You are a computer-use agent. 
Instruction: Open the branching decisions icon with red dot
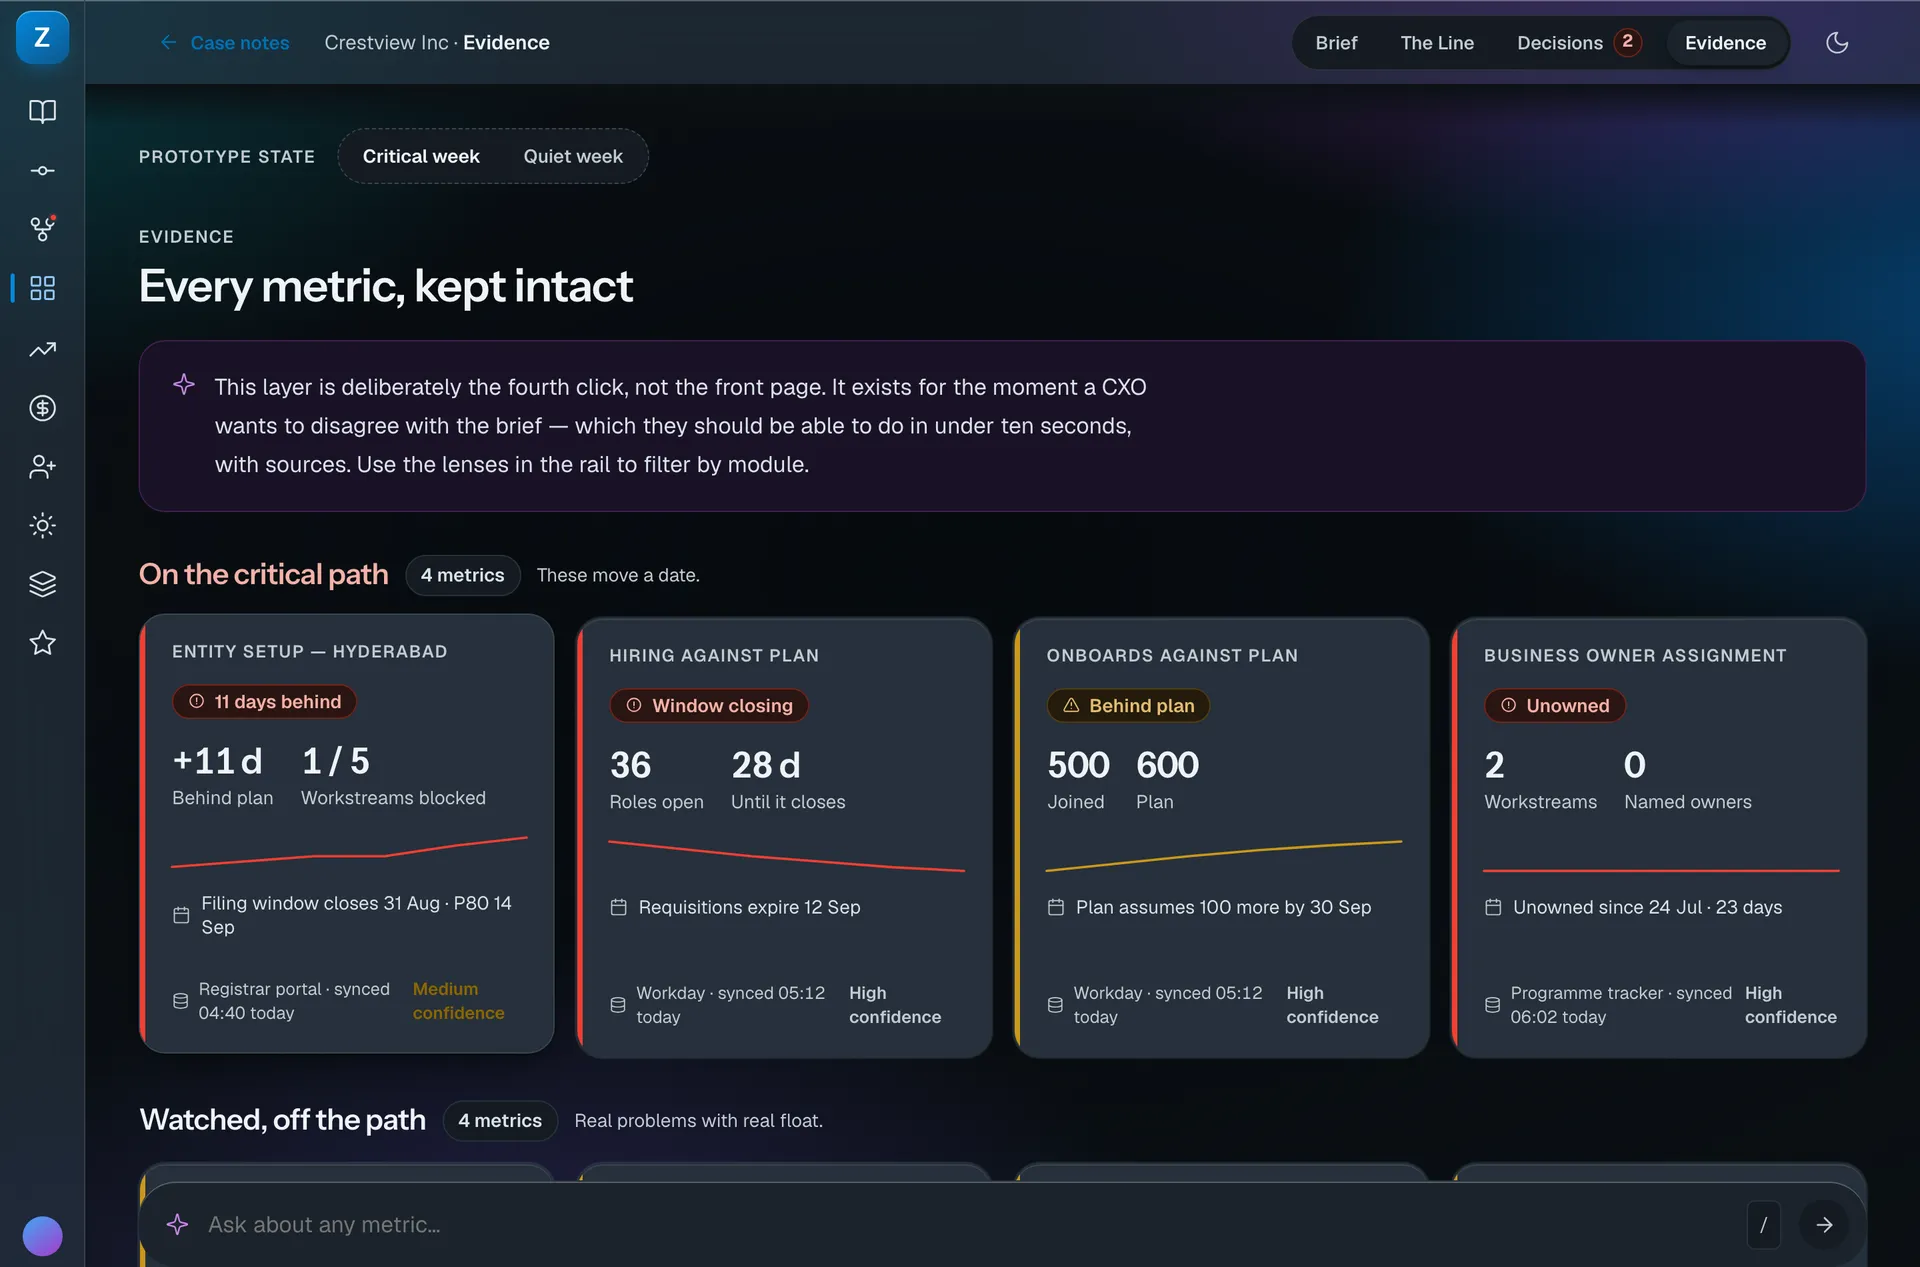click(x=42, y=229)
